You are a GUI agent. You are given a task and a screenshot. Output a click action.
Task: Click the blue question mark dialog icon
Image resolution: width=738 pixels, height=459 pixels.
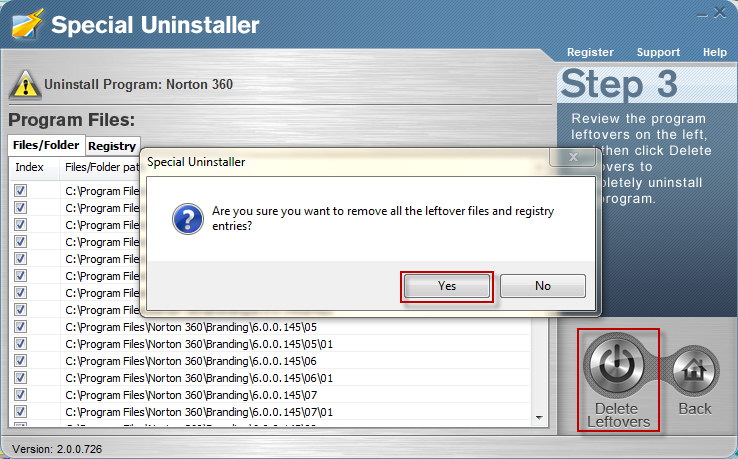pos(187,219)
